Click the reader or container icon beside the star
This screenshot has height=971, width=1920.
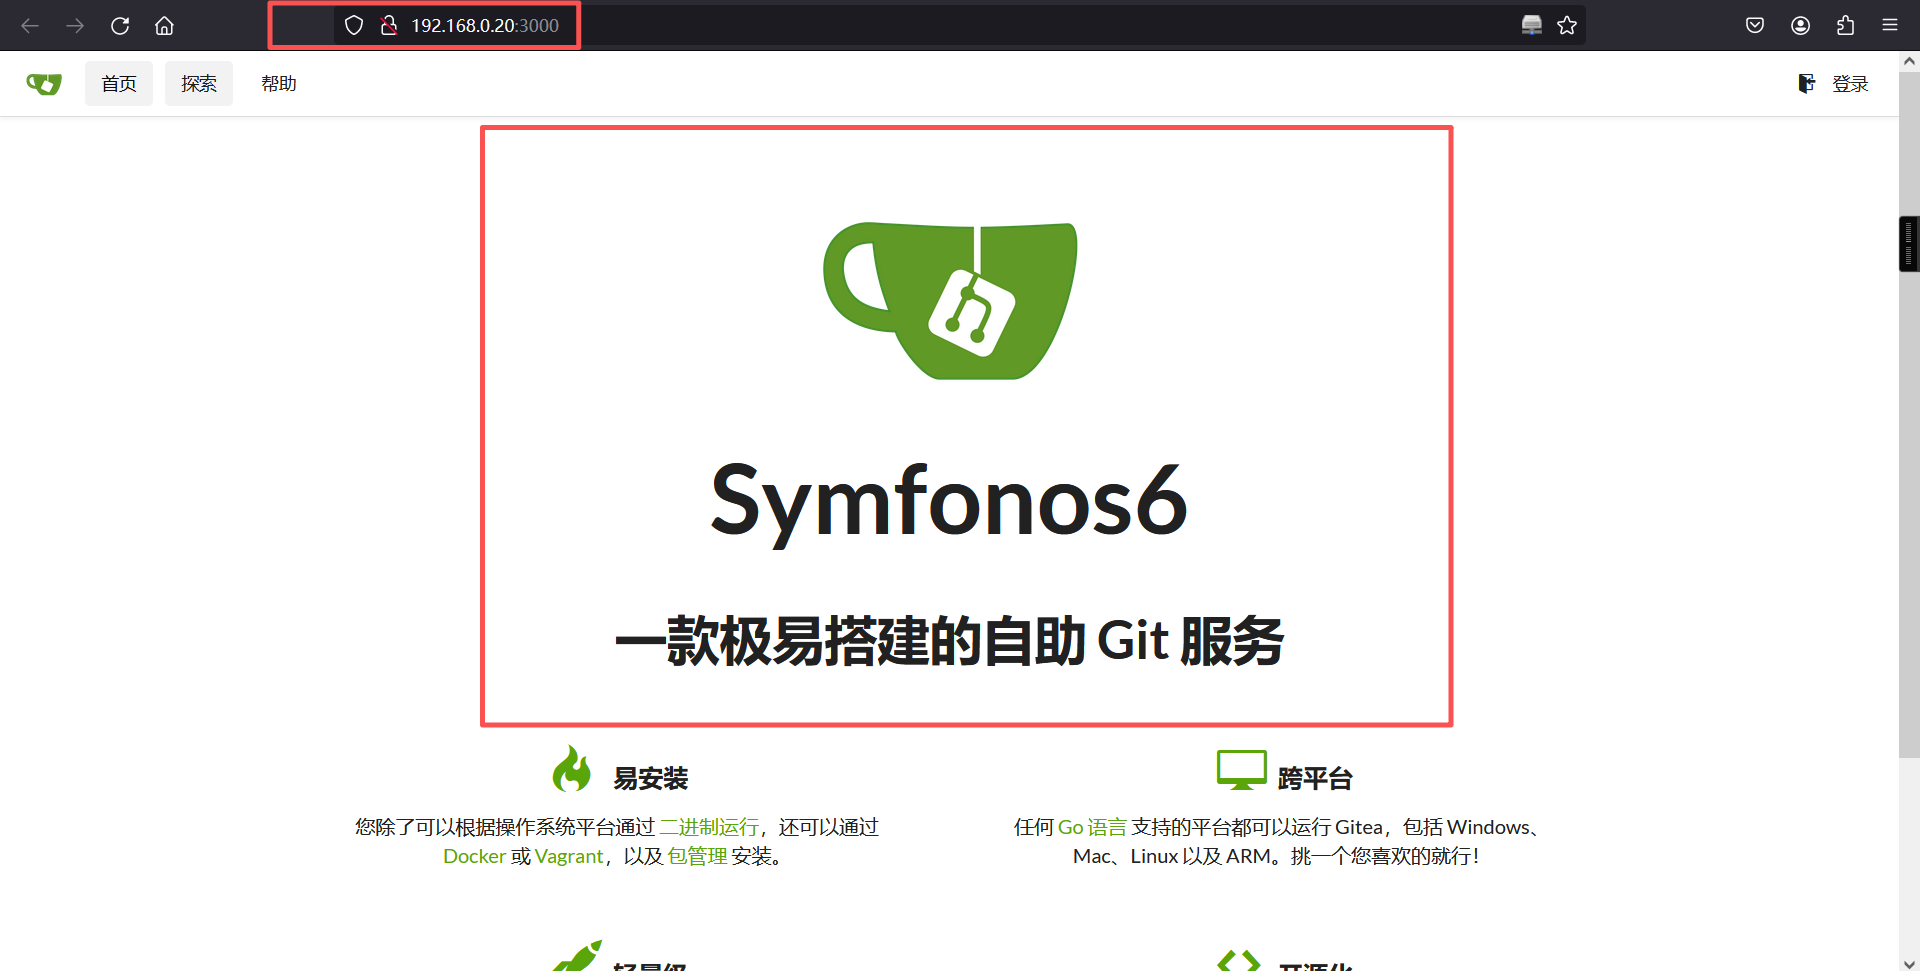coord(1532,26)
